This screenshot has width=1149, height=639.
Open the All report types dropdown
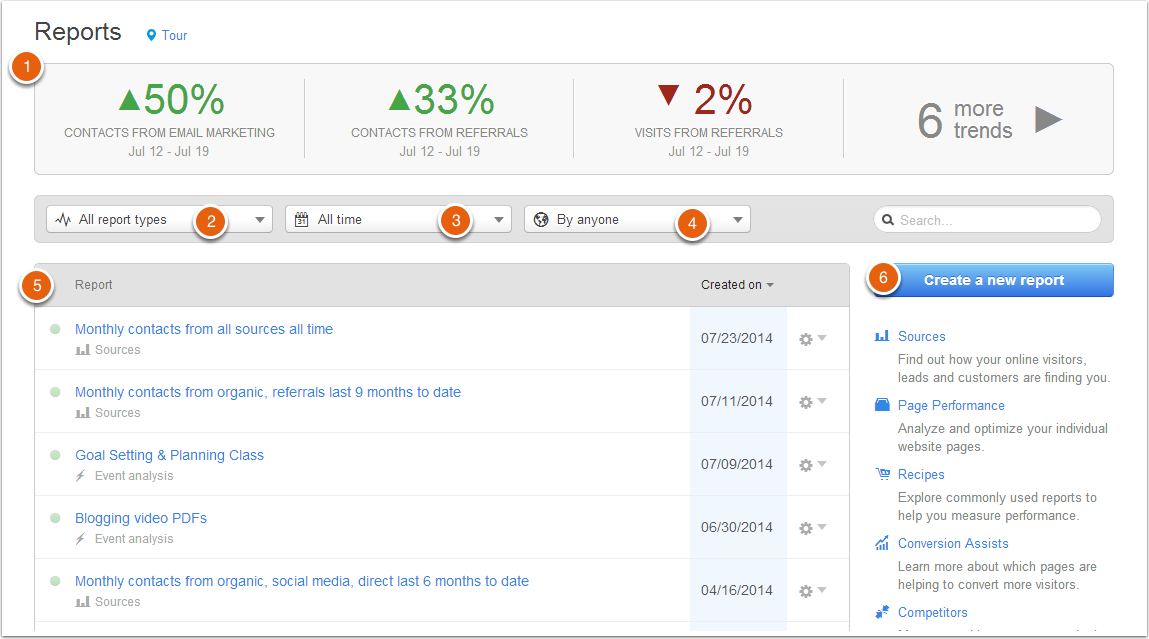coord(159,220)
